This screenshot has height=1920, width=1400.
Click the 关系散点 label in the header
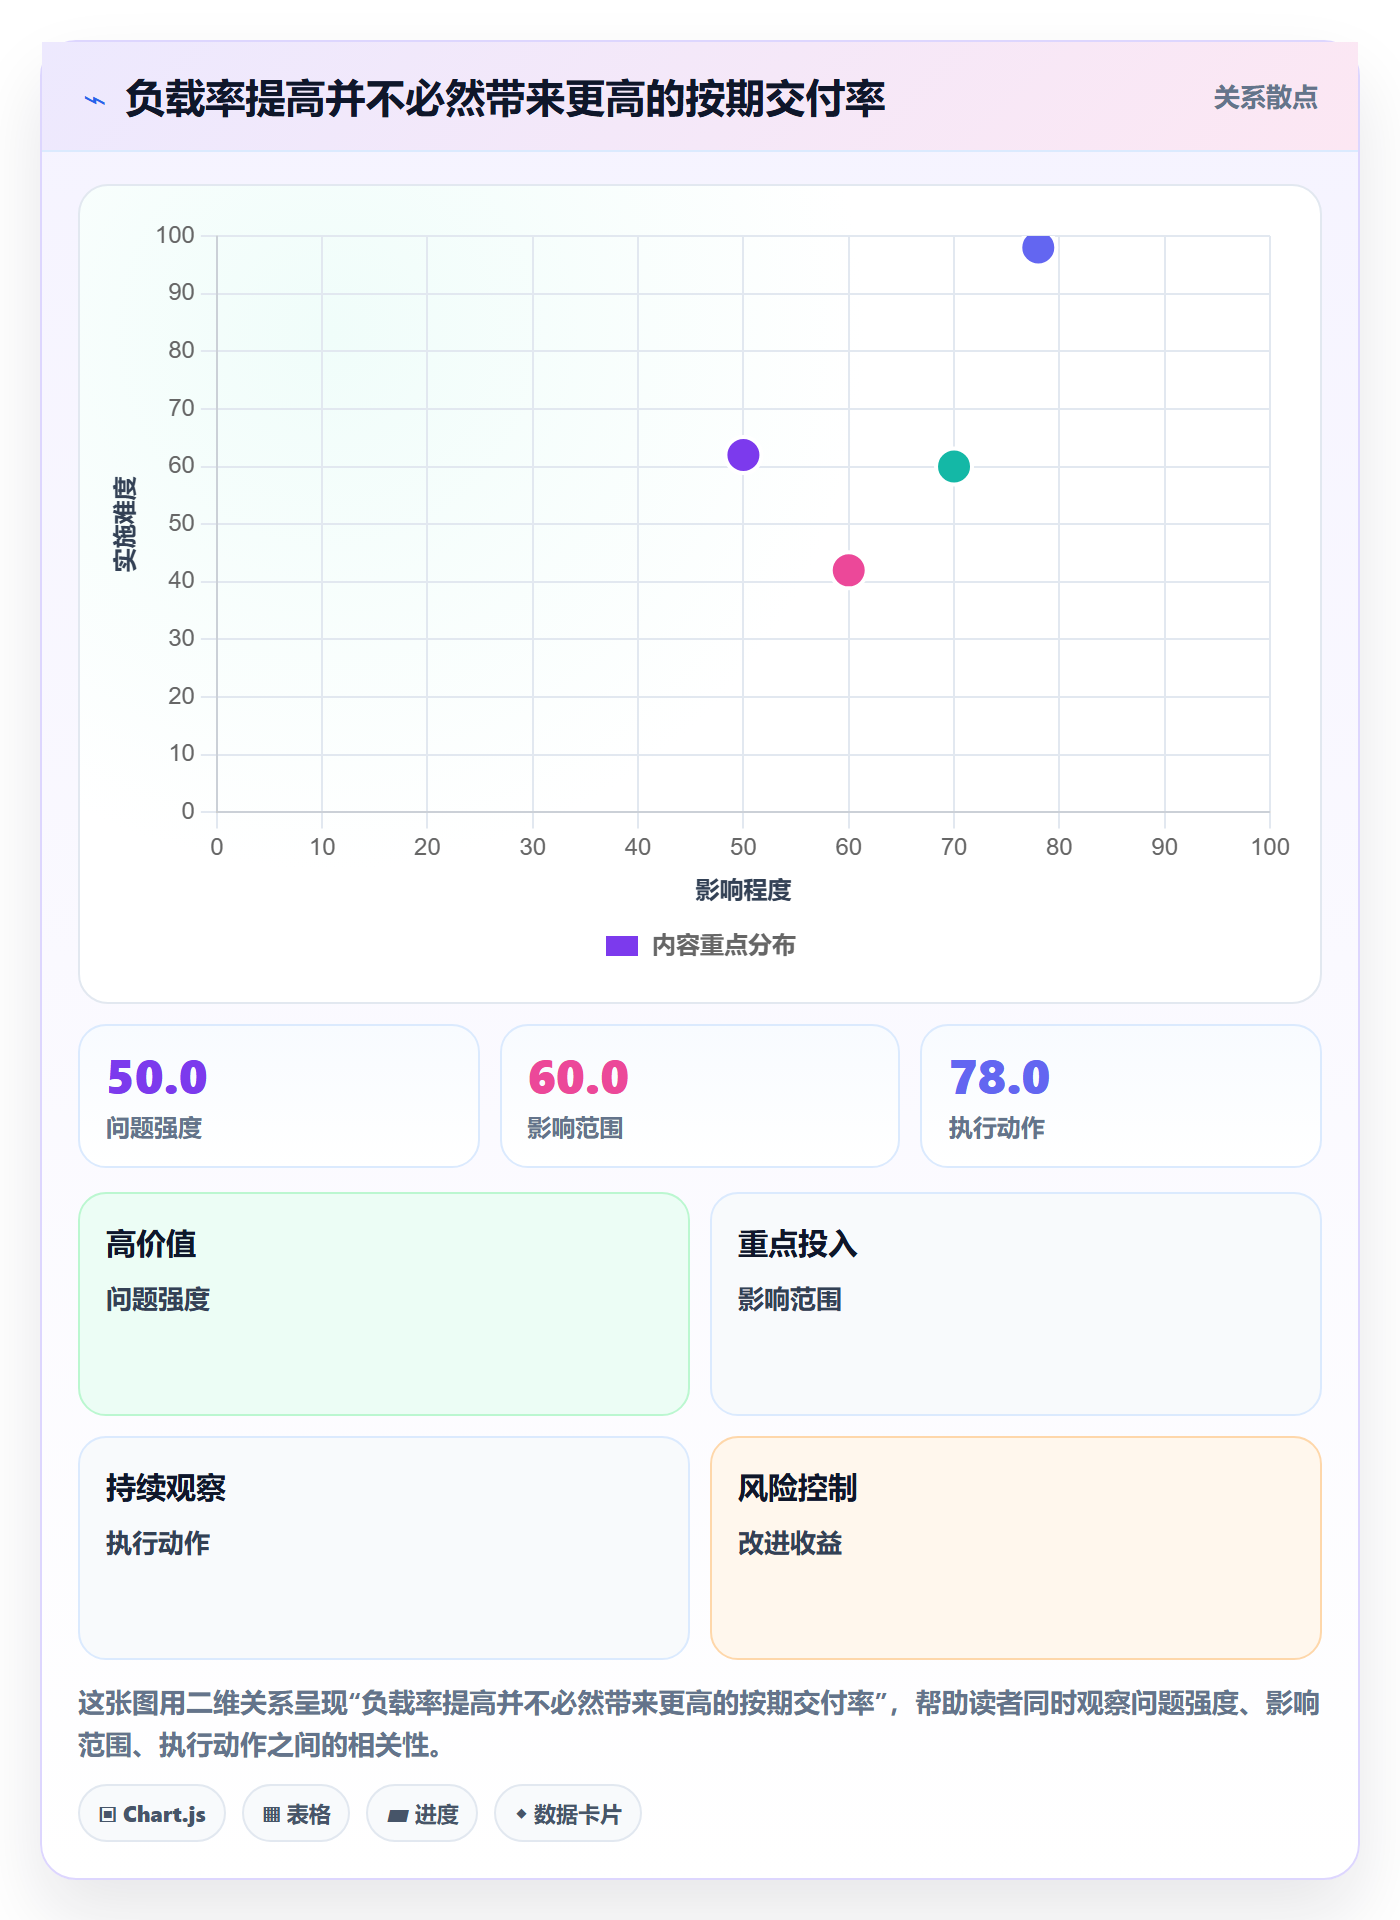click(x=1265, y=98)
